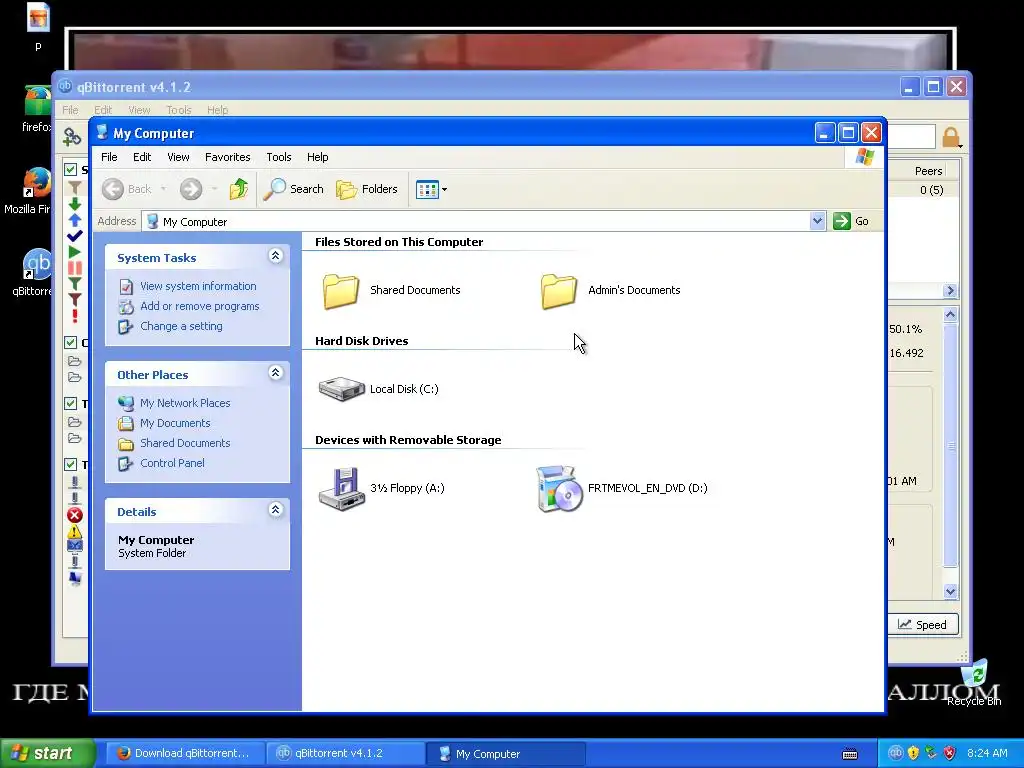Image resolution: width=1024 pixels, height=768 pixels.
Task: Open the Edit menu in My Computer
Action: pyautogui.click(x=142, y=157)
